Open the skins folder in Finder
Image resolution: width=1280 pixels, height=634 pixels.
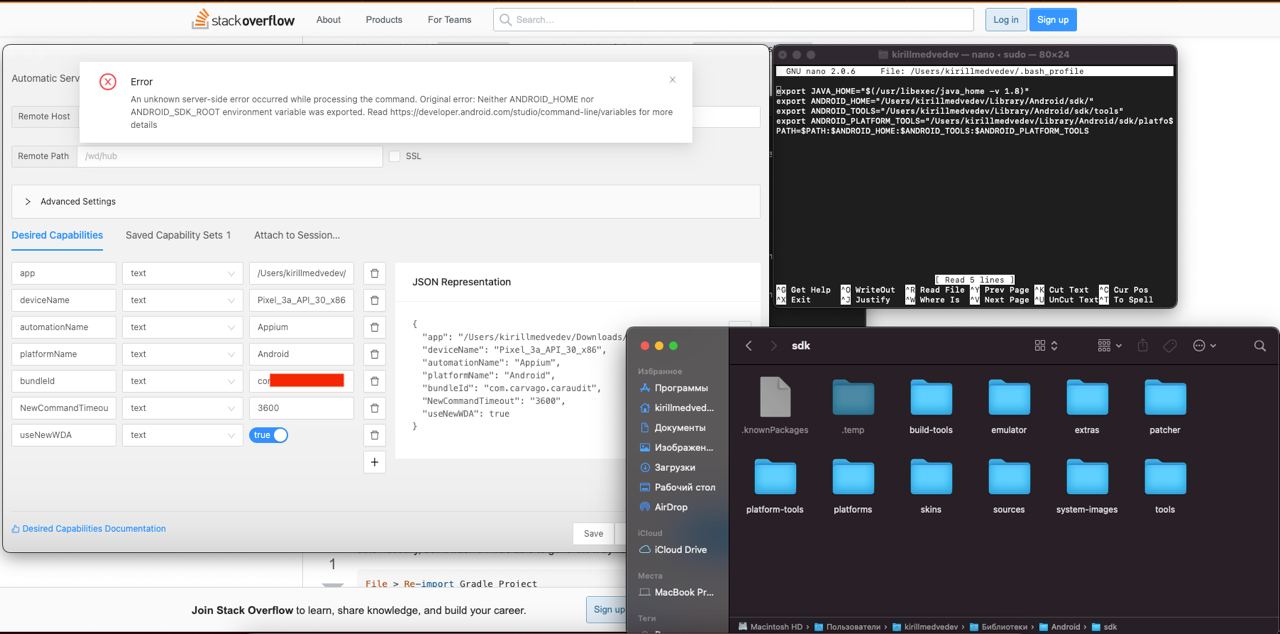point(931,486)
